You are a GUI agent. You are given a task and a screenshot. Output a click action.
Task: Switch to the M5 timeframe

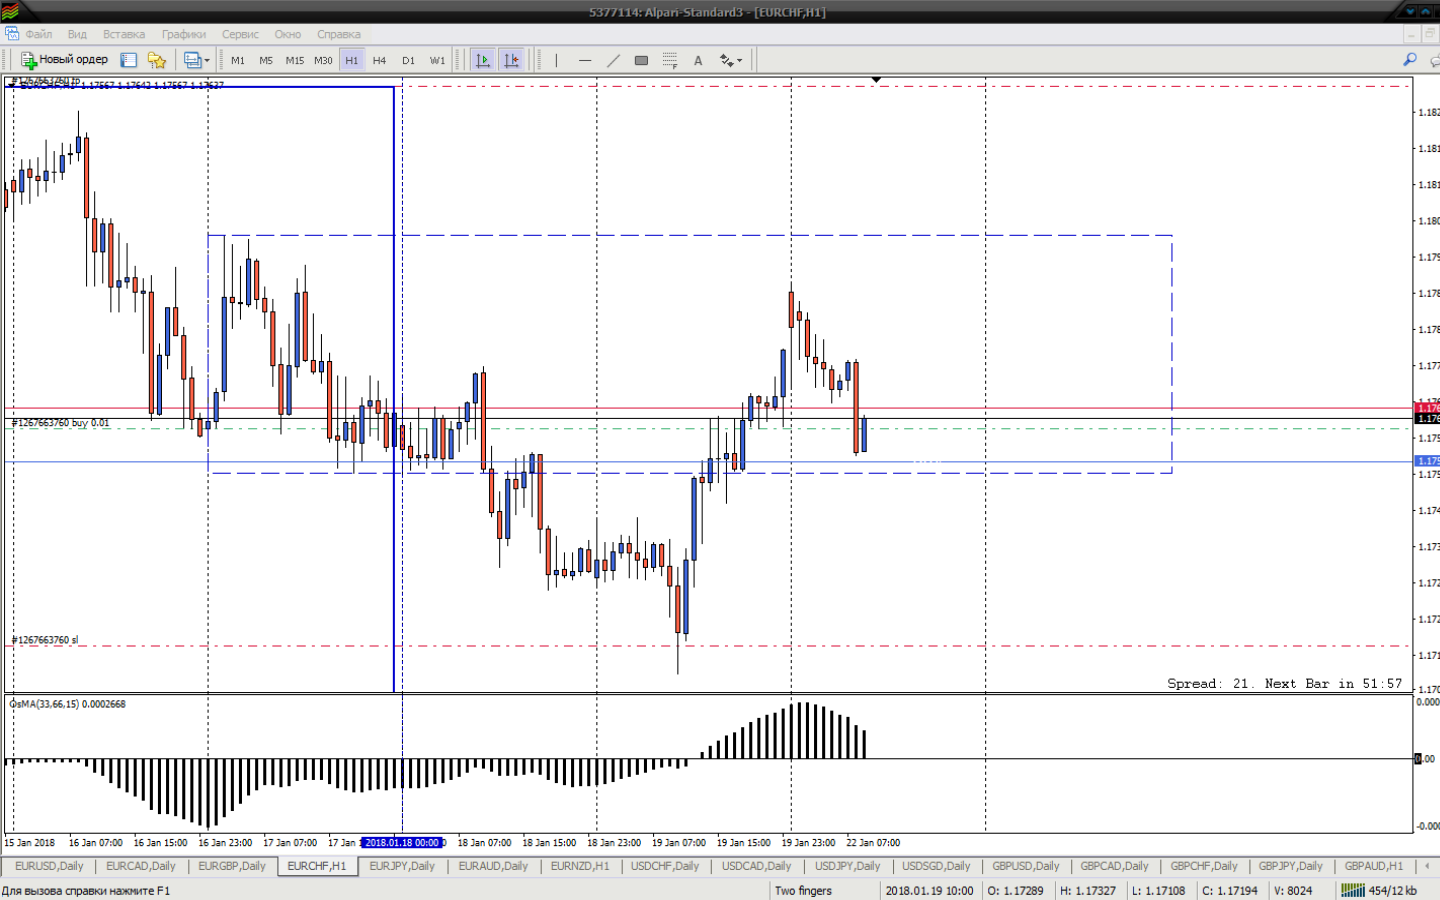point(266,60)
